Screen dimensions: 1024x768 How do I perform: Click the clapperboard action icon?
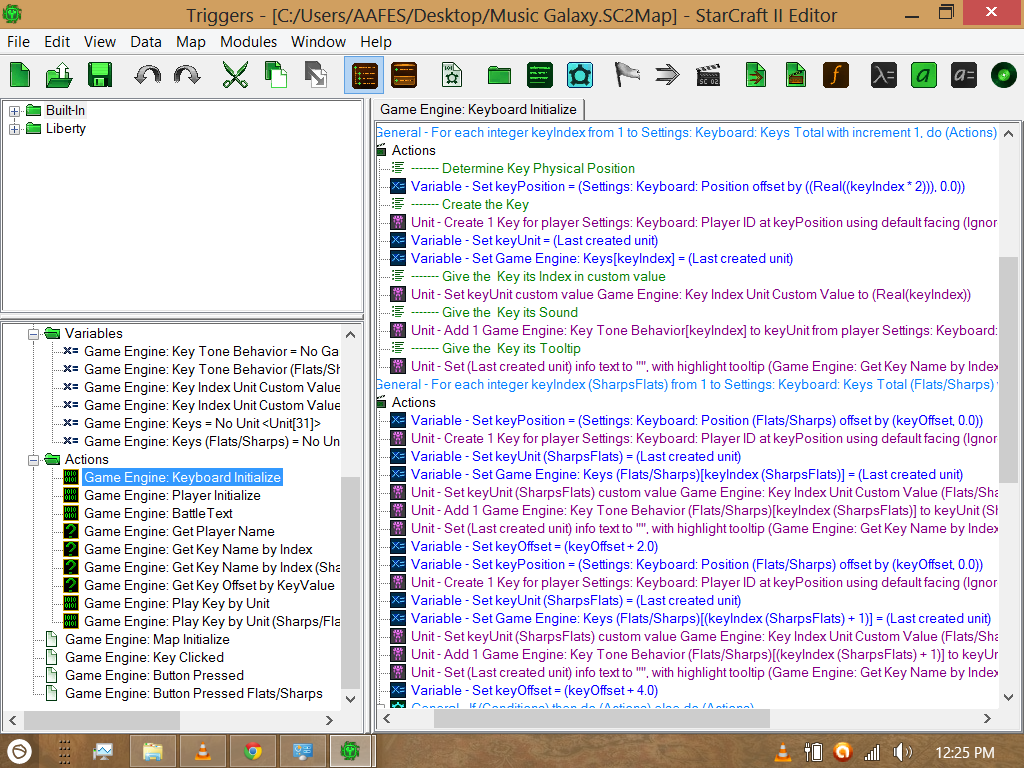coord(708,75)
